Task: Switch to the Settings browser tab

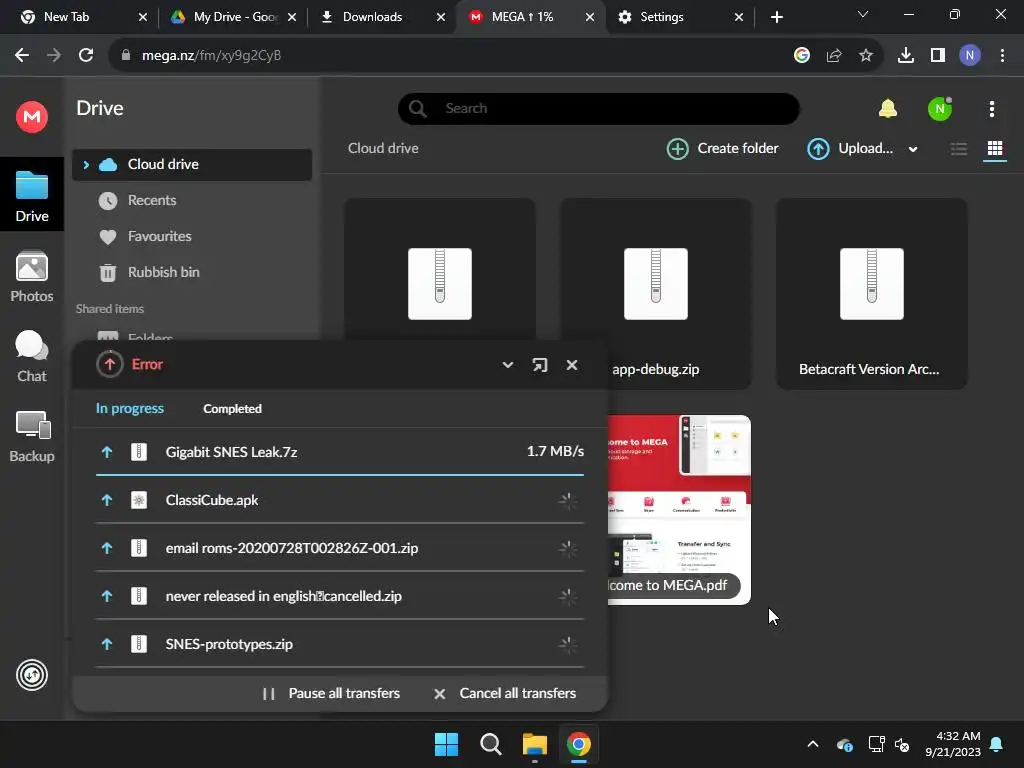Action: click(680, 17)
